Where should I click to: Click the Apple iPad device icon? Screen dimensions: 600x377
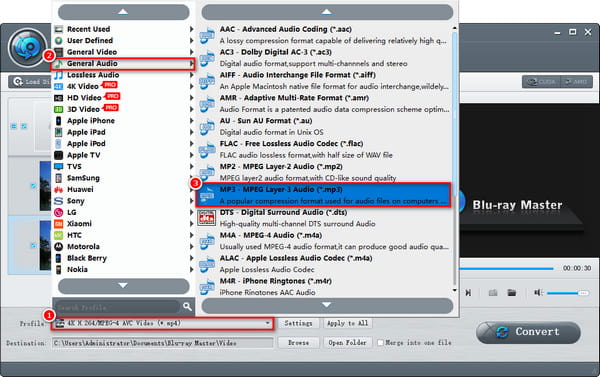tap(59, 132)
